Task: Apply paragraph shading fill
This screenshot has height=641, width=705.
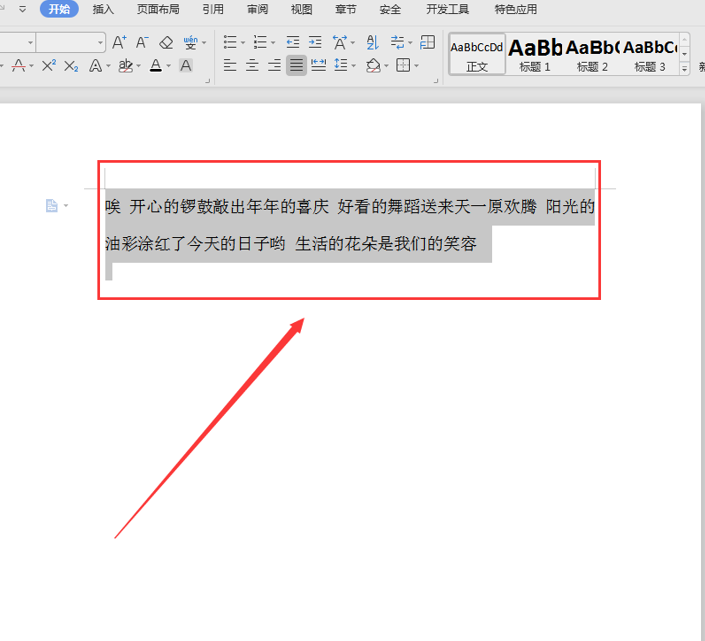Action: click(x=373, y=66)
